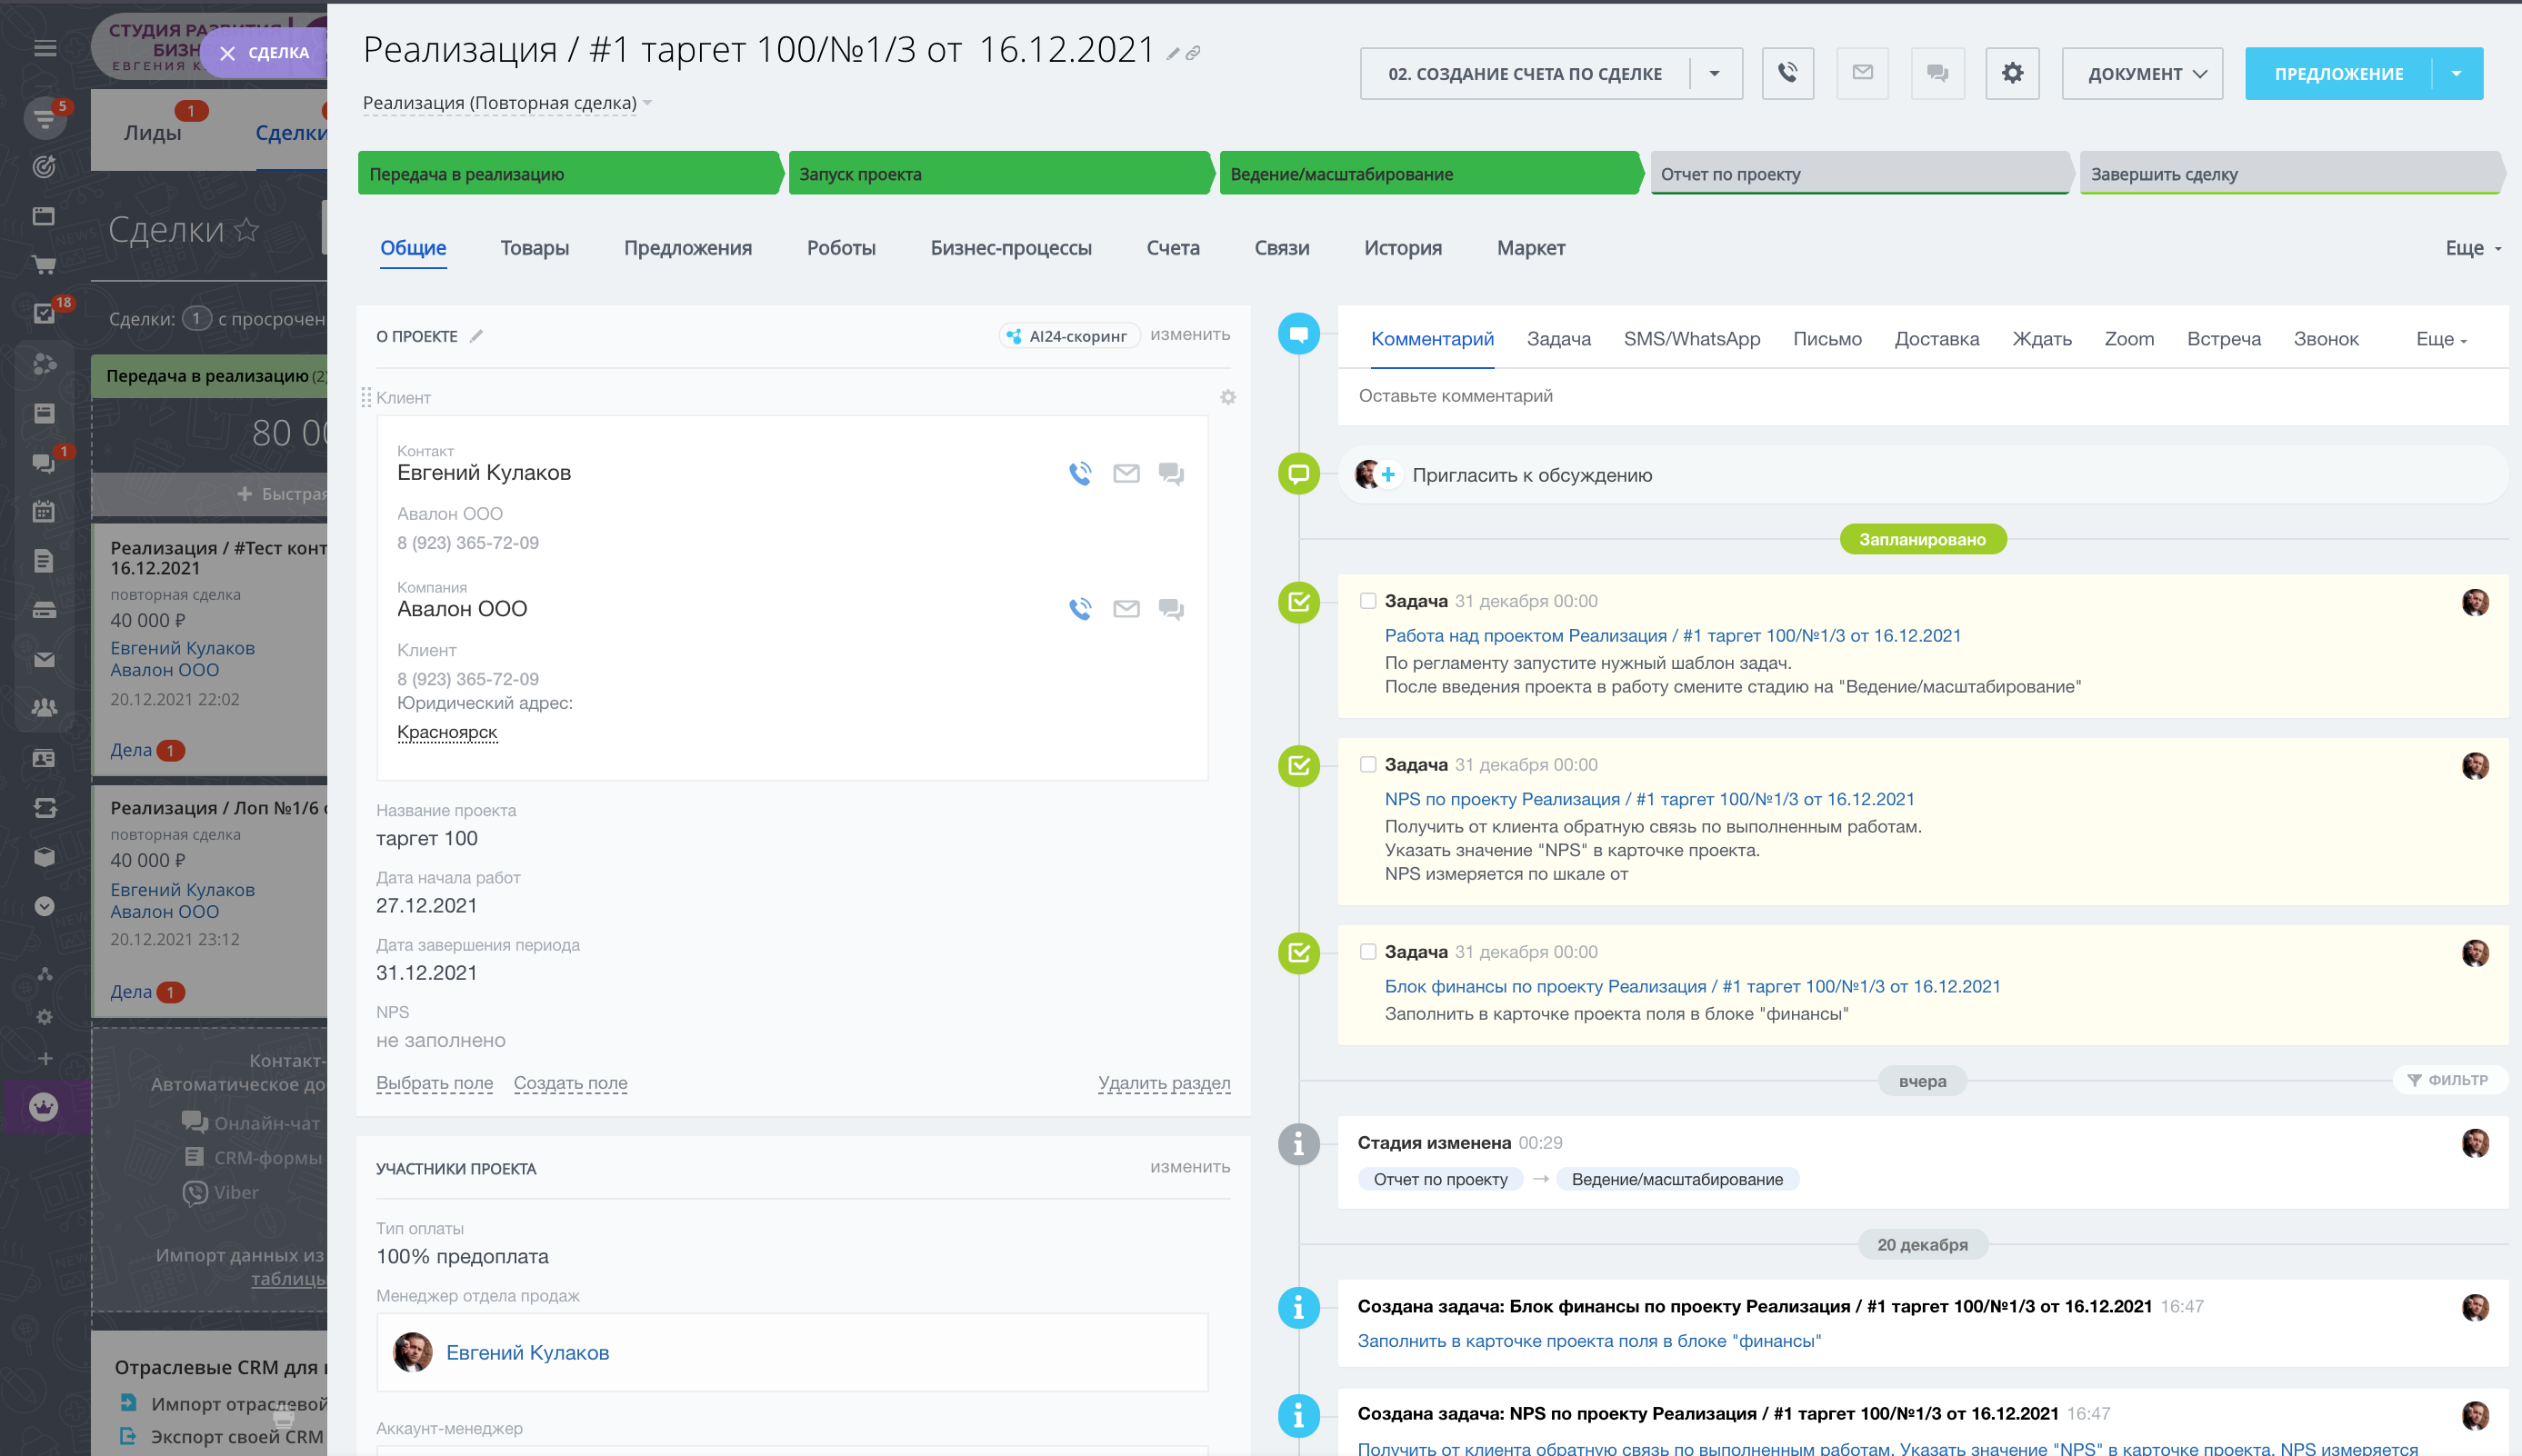Open the ДОКУМЕНТ dropdown
Viewport: 2522px width, 1456px height.
[2141, 73]
